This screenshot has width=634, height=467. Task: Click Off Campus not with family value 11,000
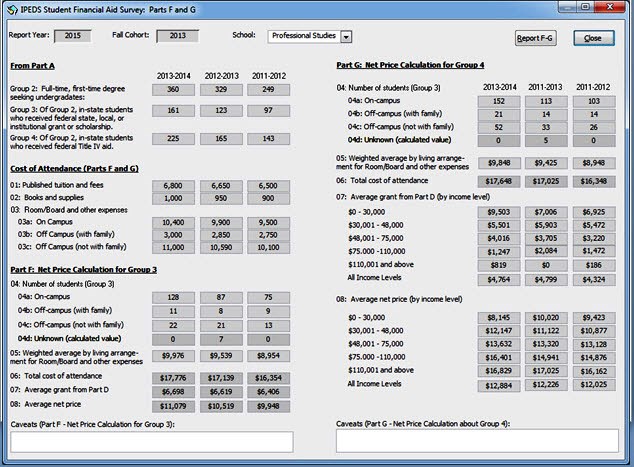pyautogui.click(x=173, y=248)
